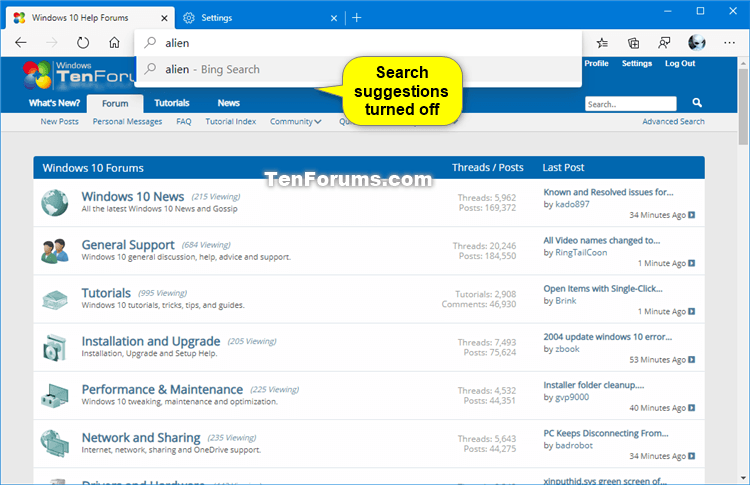
Task: Go to last post icon in Tutorials row
Action: [x=691, y=312]
